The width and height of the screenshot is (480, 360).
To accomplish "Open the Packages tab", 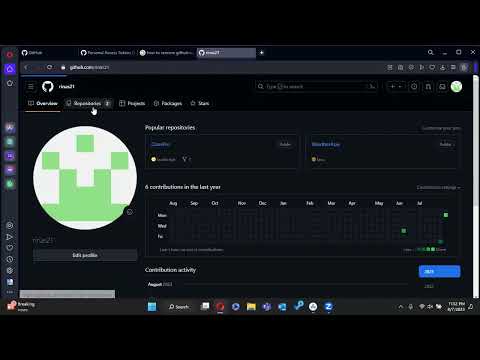I will coord(168,103).
